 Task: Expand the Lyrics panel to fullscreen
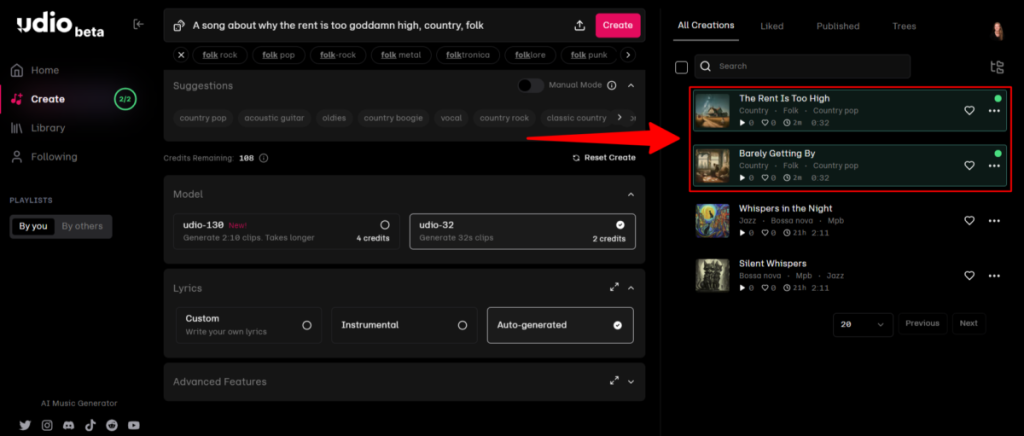point(614,287)
